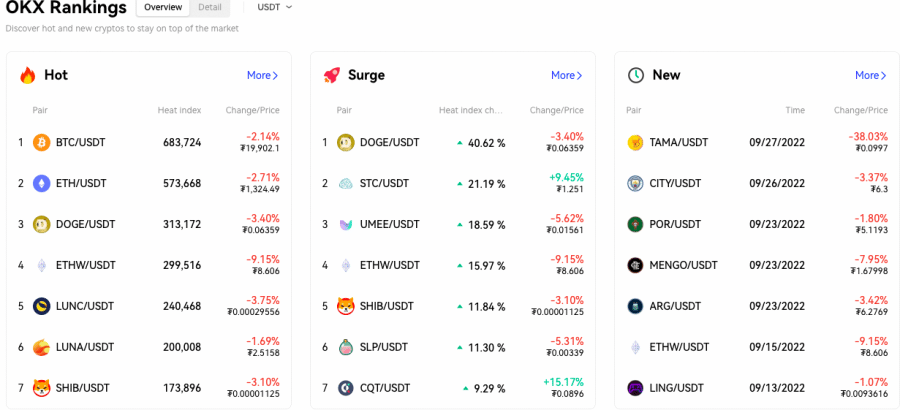Click listing date 09/13/2022

click(x=777, y=388)
